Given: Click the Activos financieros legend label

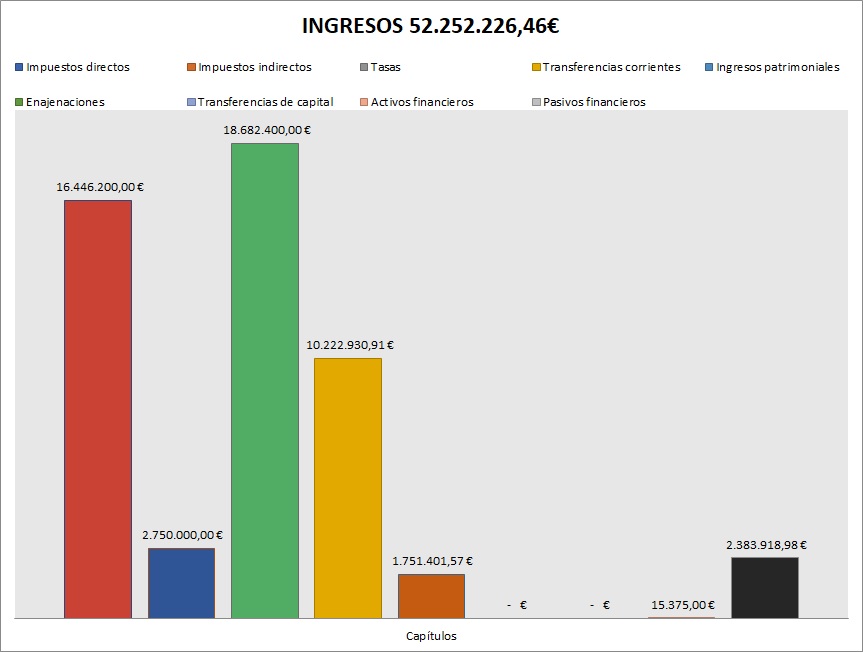Looking at the screenshot, I should tap(422, 102).
